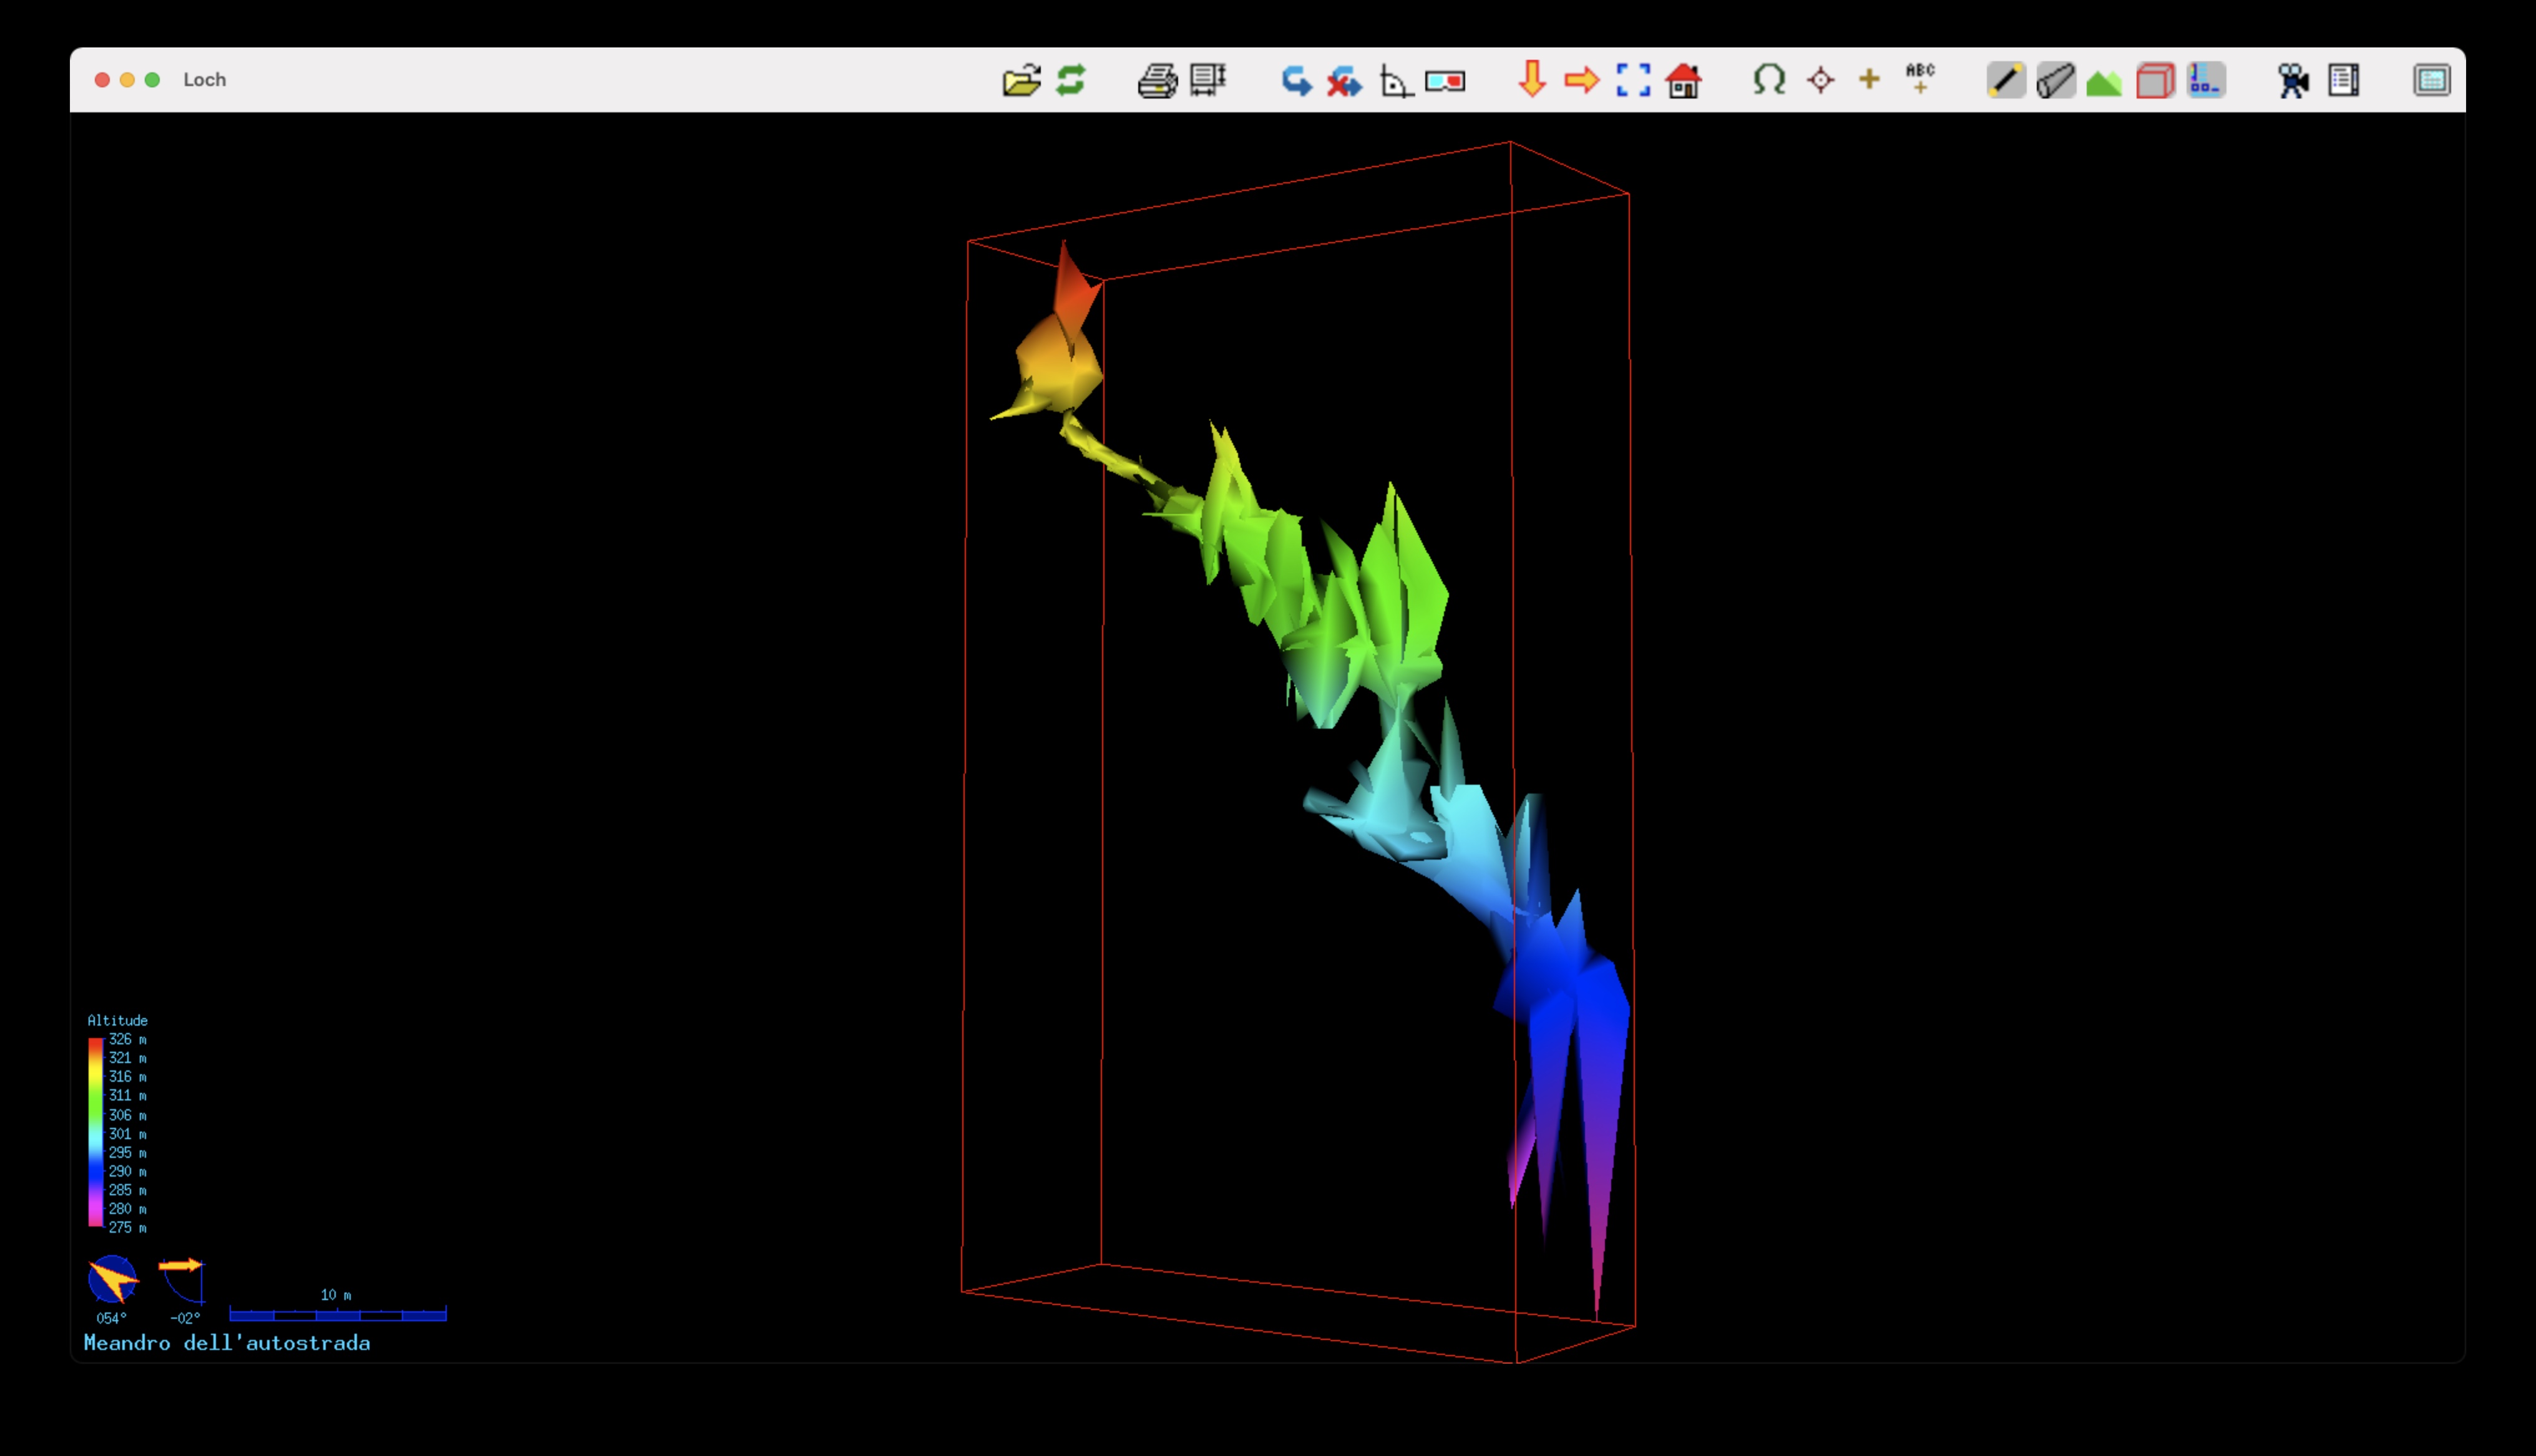Toggle green surface terrain icon
This screenshot has height=1456, width=2536.
coord(2104,82)
